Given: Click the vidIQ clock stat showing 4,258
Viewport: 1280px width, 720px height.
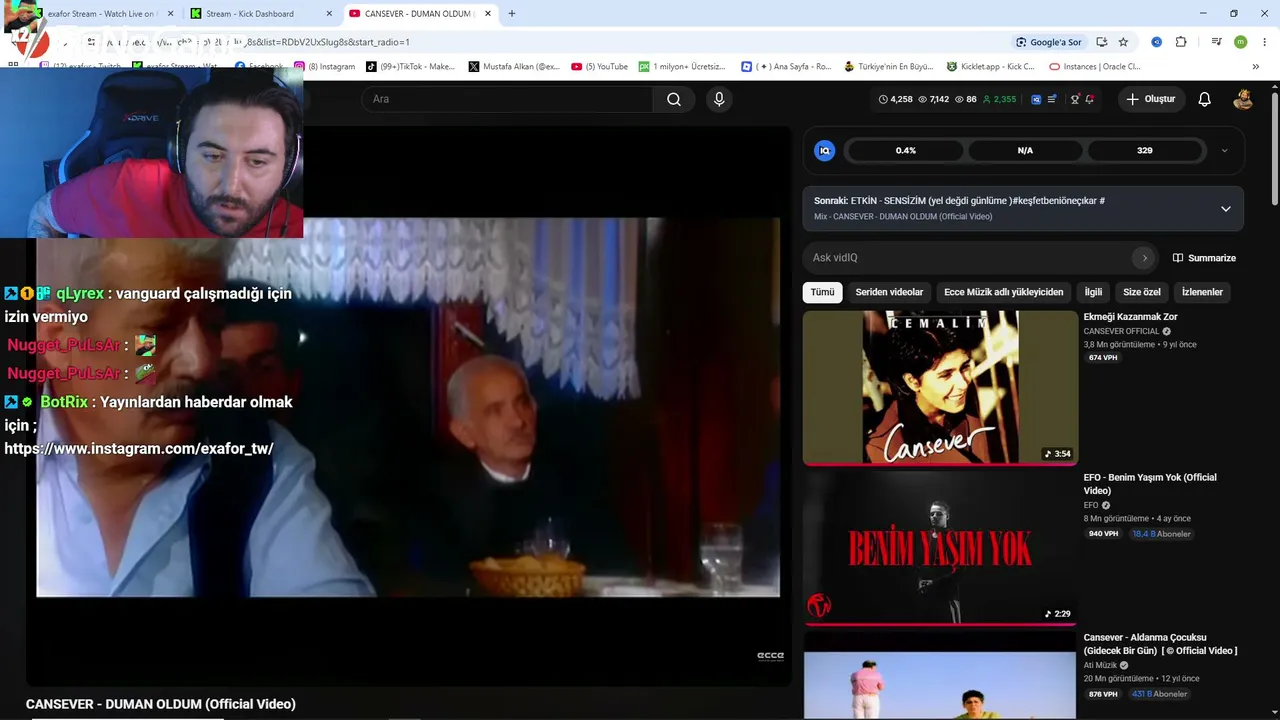Looking at the screenshot, I should click(896, 99).
